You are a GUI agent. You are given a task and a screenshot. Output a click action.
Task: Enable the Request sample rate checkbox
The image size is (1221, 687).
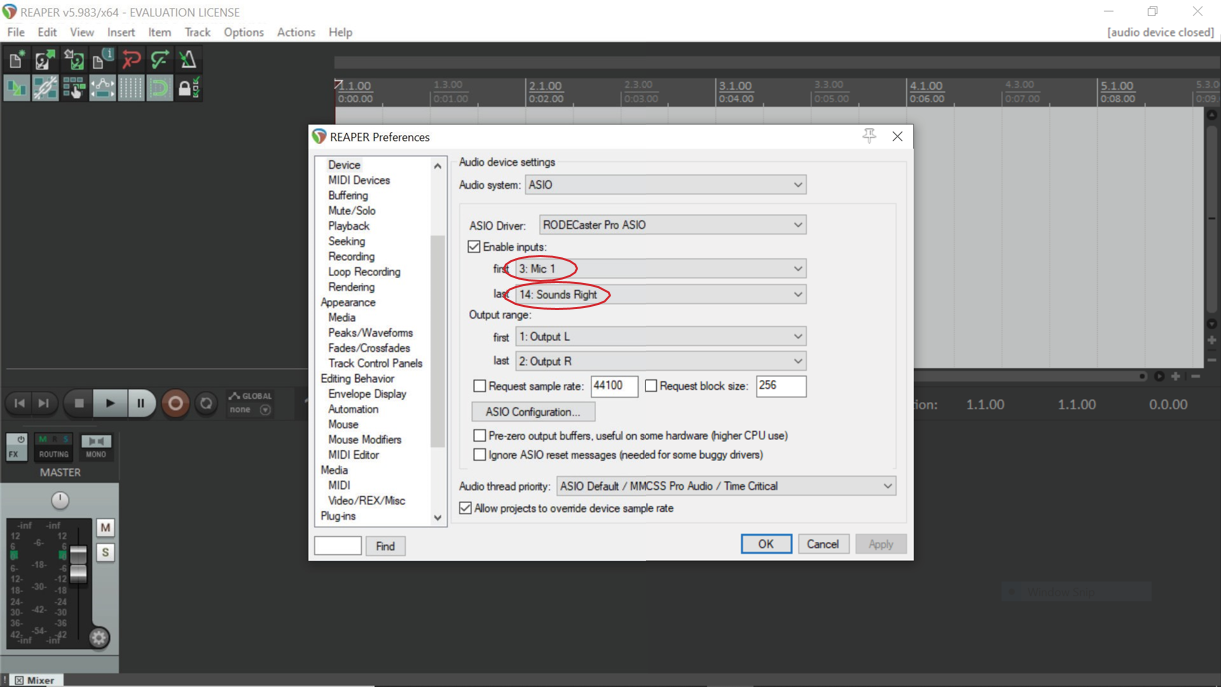(x=480, y=386)
